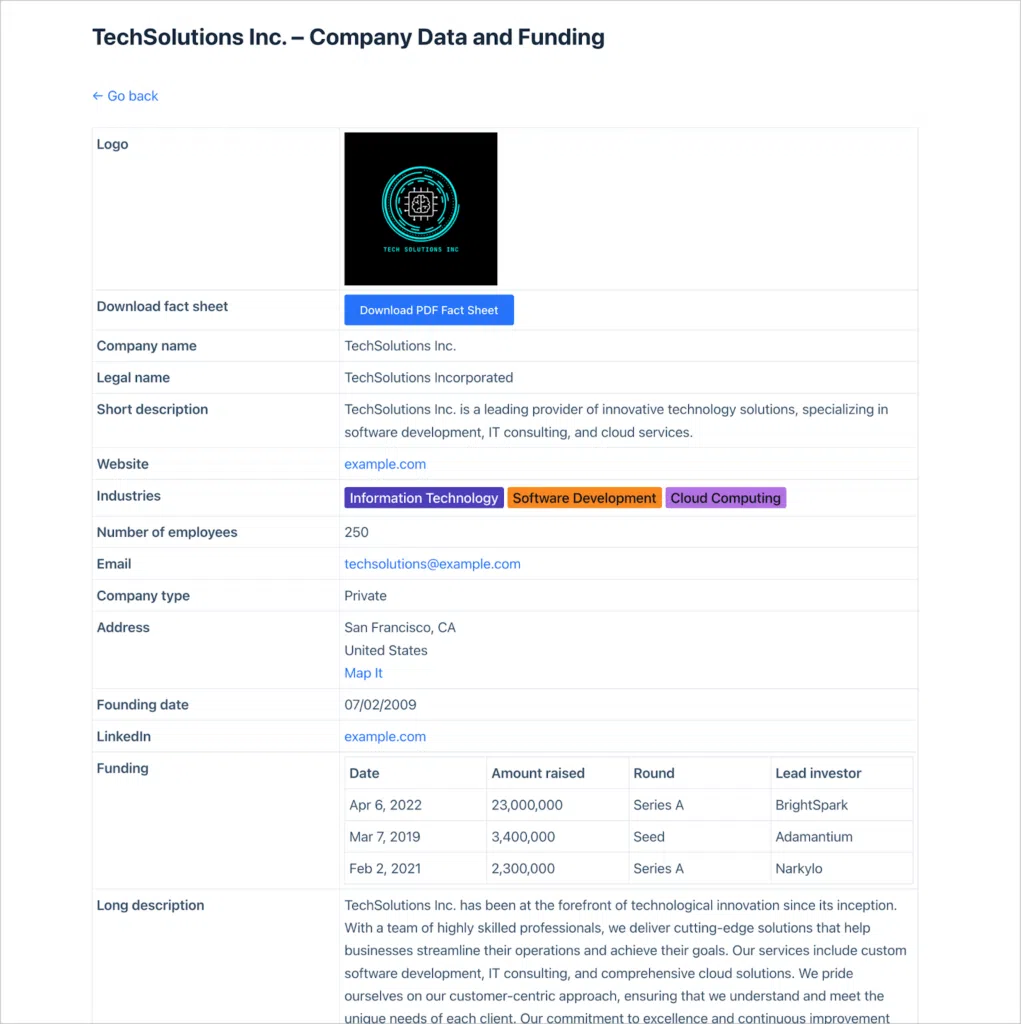The height and width of the screenshot is (1024, 1021).
Task: Select the Cloud Computing industry tag
Action: click(725, 498)
